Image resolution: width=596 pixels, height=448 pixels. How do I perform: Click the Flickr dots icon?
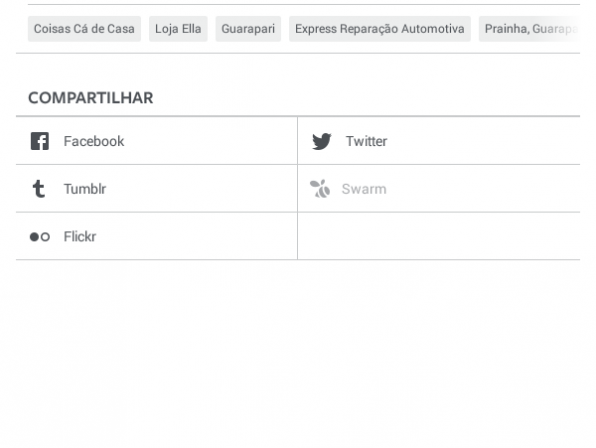(40, 237)
